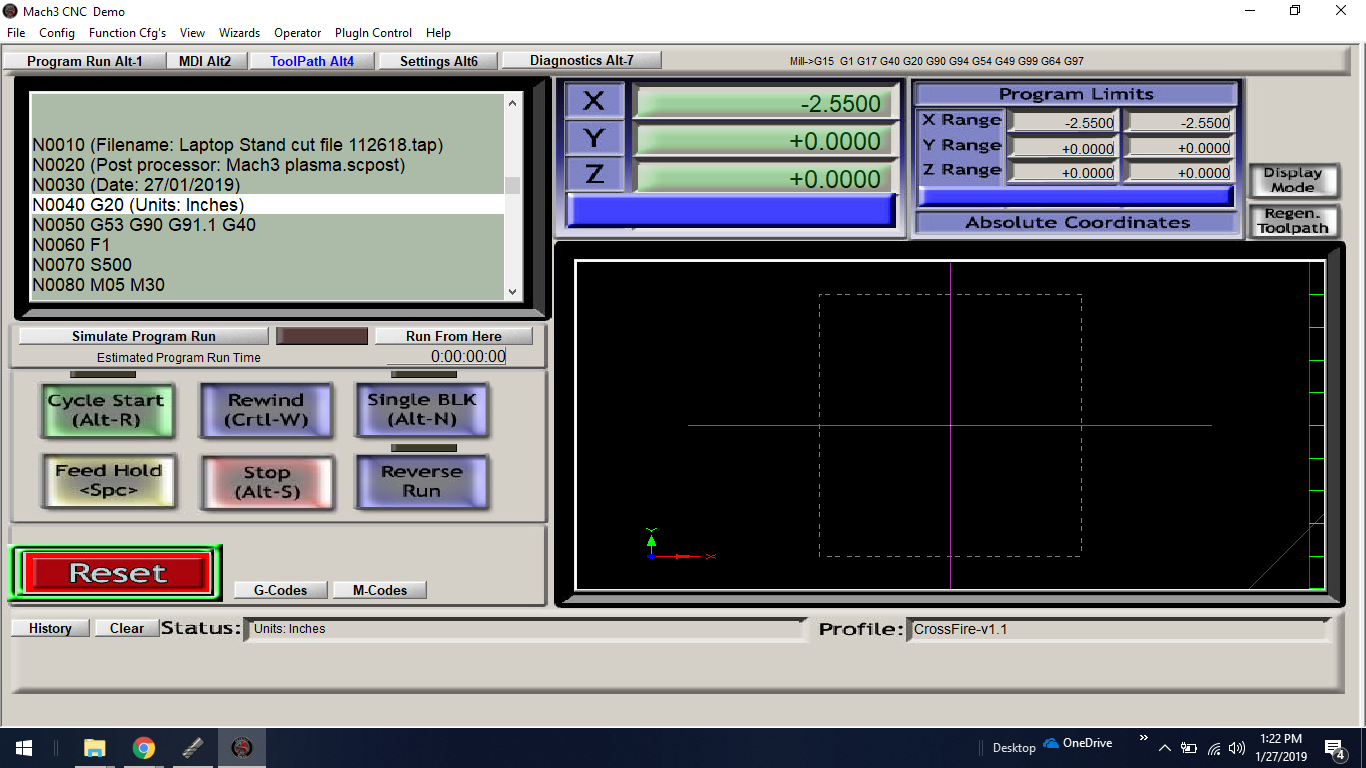This screenshot has width=1366, height=768.
Task: Click the Estimated Program Run Time field
Action: [447, 356]
